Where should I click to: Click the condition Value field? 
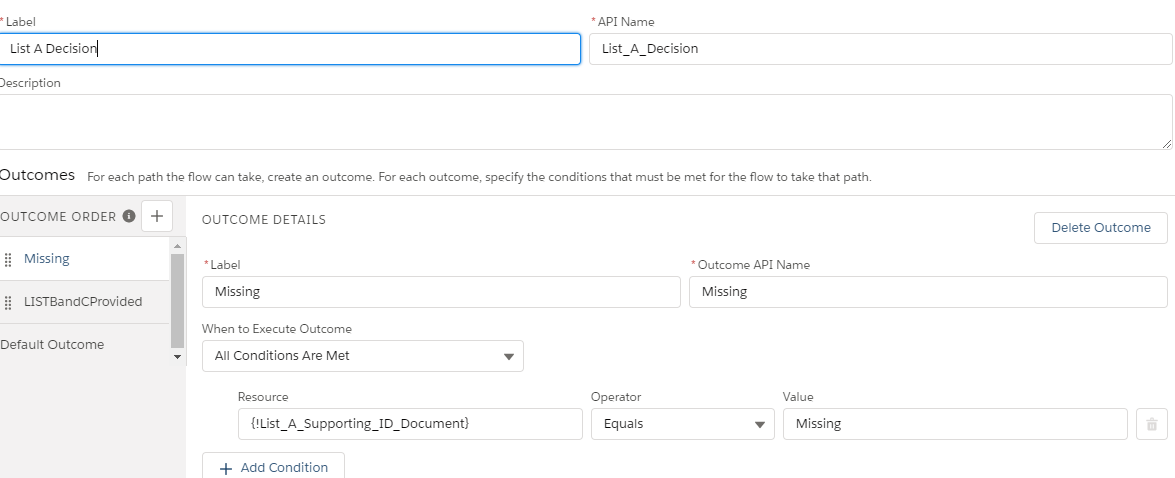[954, 424]
